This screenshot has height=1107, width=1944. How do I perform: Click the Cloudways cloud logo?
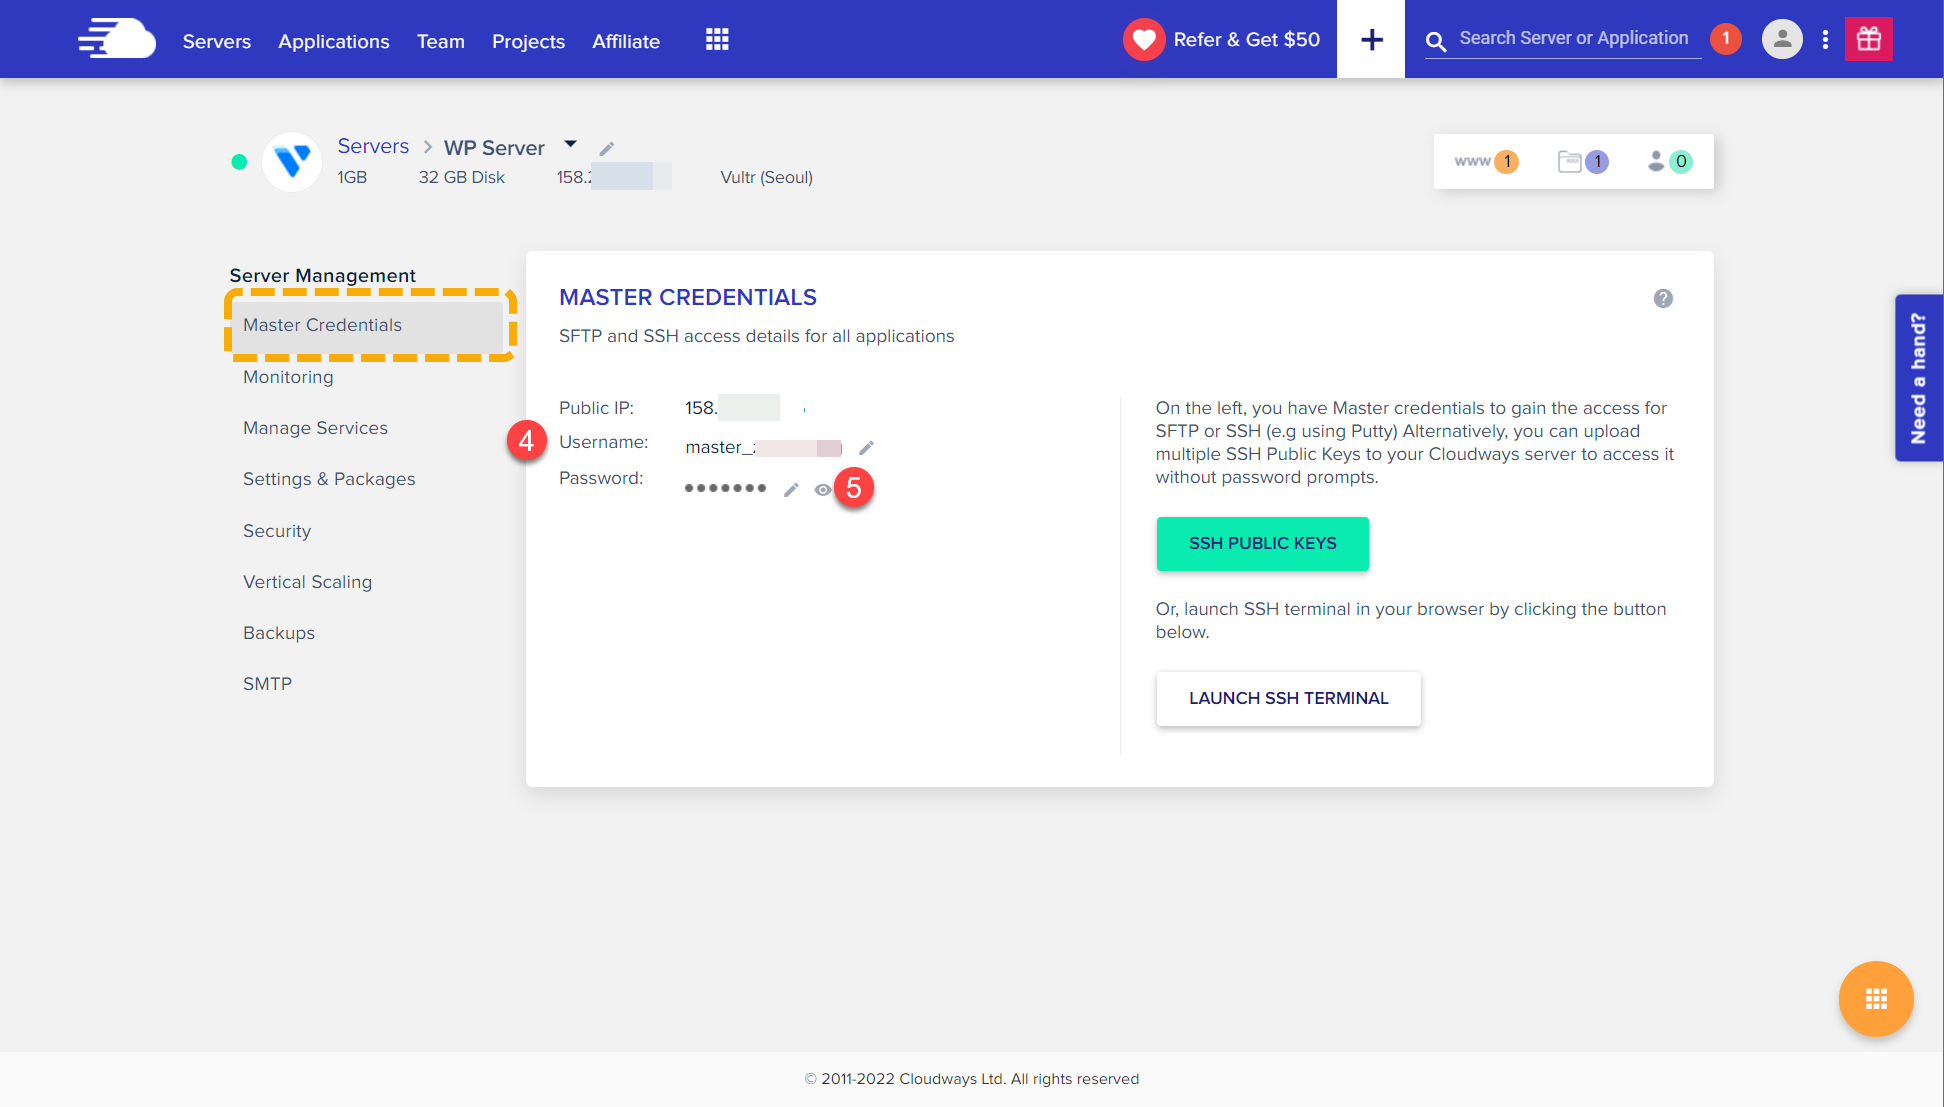pos(118,39)
